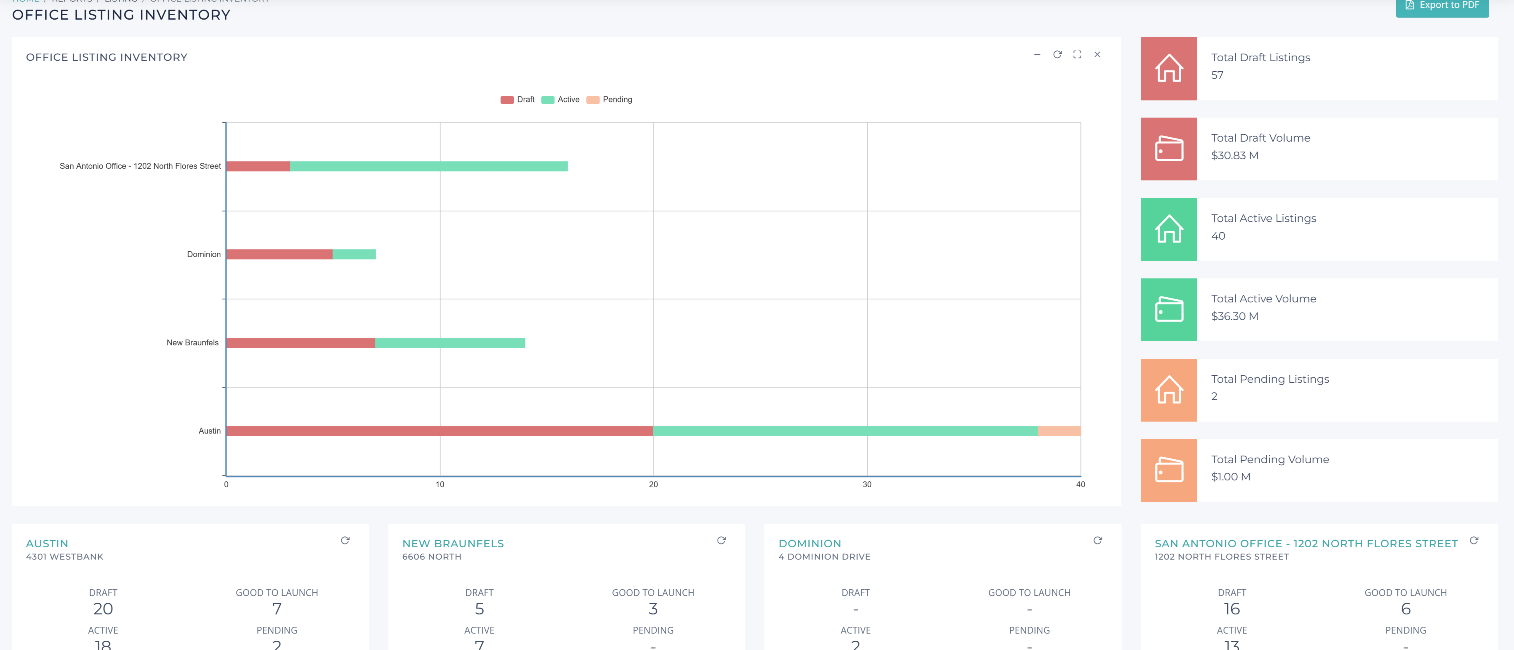Click the 6606 North address text
Screen dimensions: 1514x650
click(x=432, y=557)
